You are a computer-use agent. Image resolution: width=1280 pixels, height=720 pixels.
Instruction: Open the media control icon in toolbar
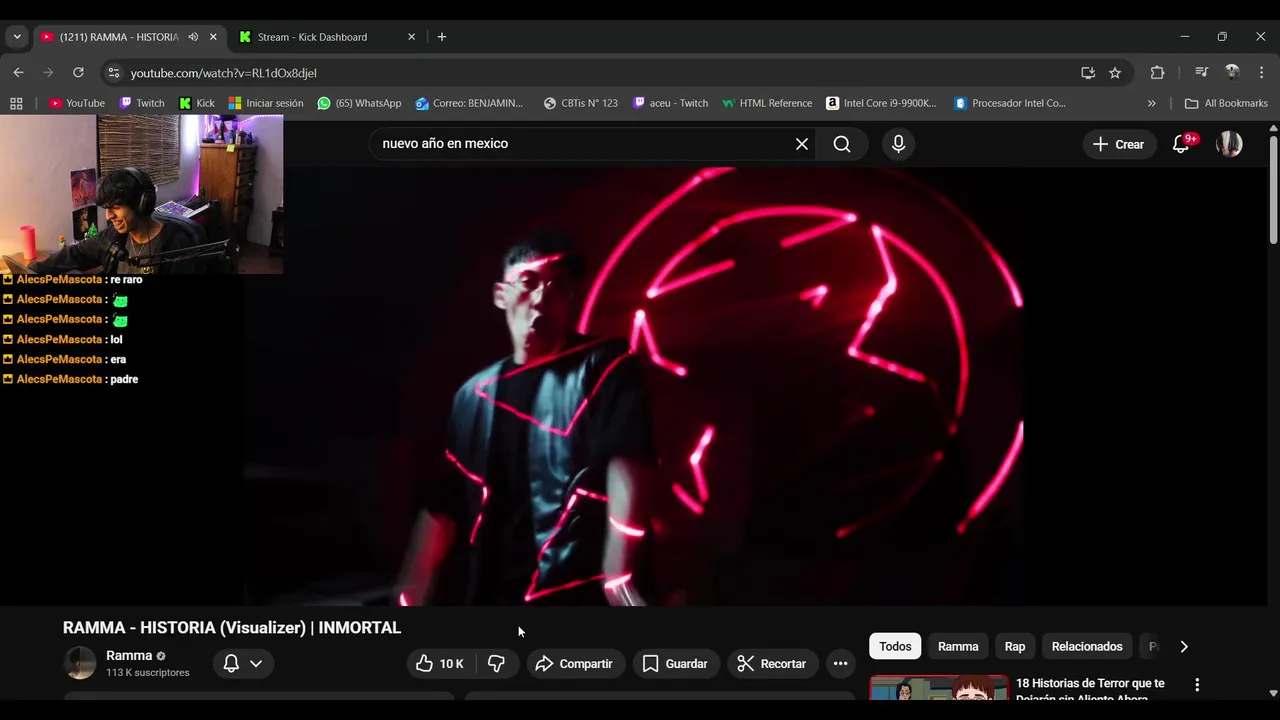tap(1202, 73)
